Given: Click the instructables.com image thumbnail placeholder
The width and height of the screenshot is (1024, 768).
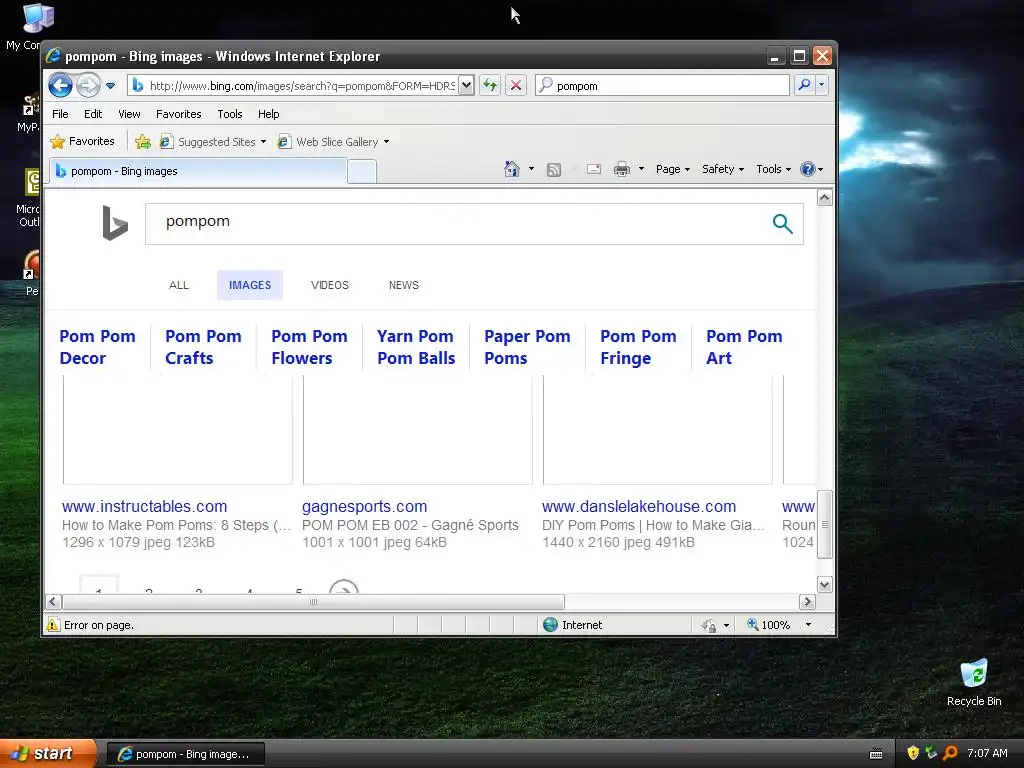Looking at the screenshot, I should click(178, 430).
